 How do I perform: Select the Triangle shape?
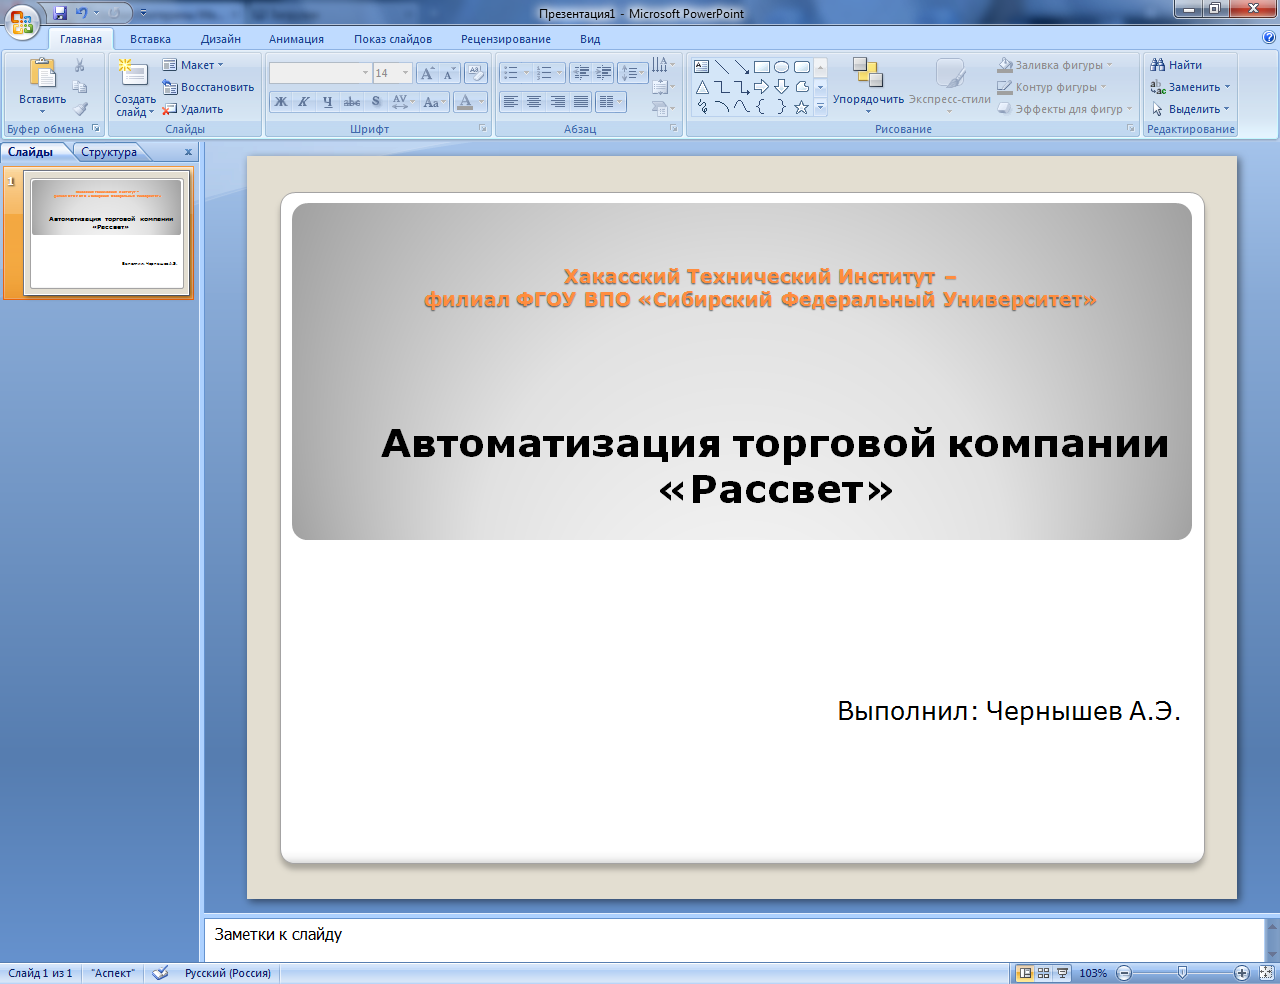pos(702,87)
